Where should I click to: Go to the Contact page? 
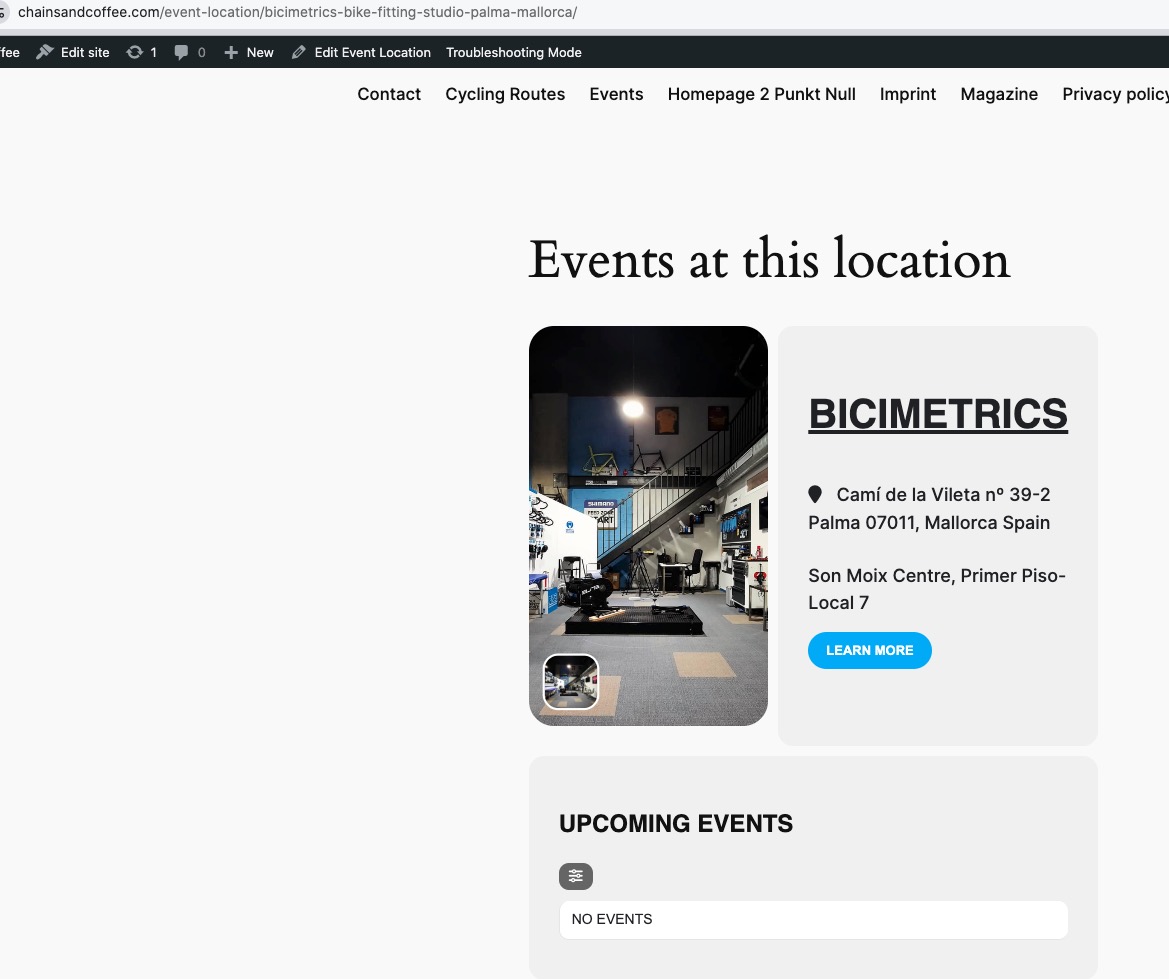tap(389, 94)
